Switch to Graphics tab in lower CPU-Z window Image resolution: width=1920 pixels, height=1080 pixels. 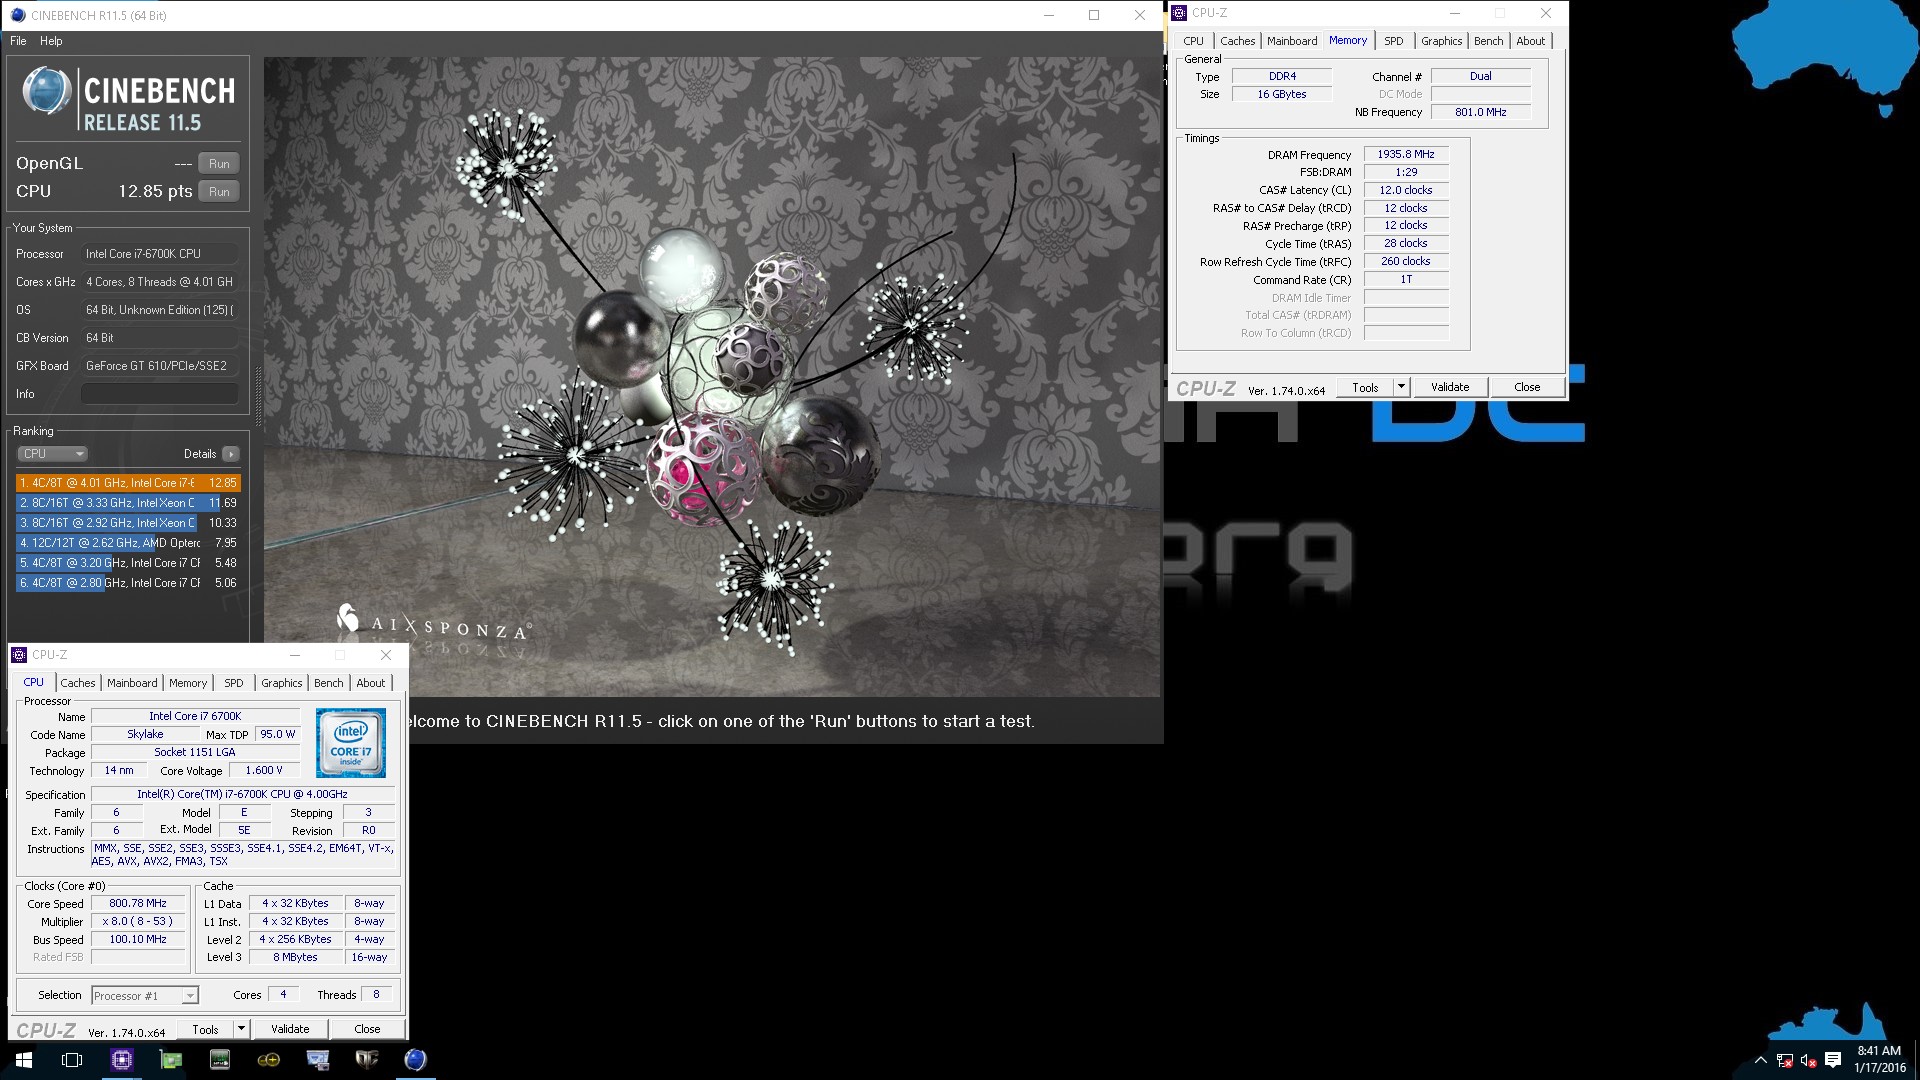(282, 683)
